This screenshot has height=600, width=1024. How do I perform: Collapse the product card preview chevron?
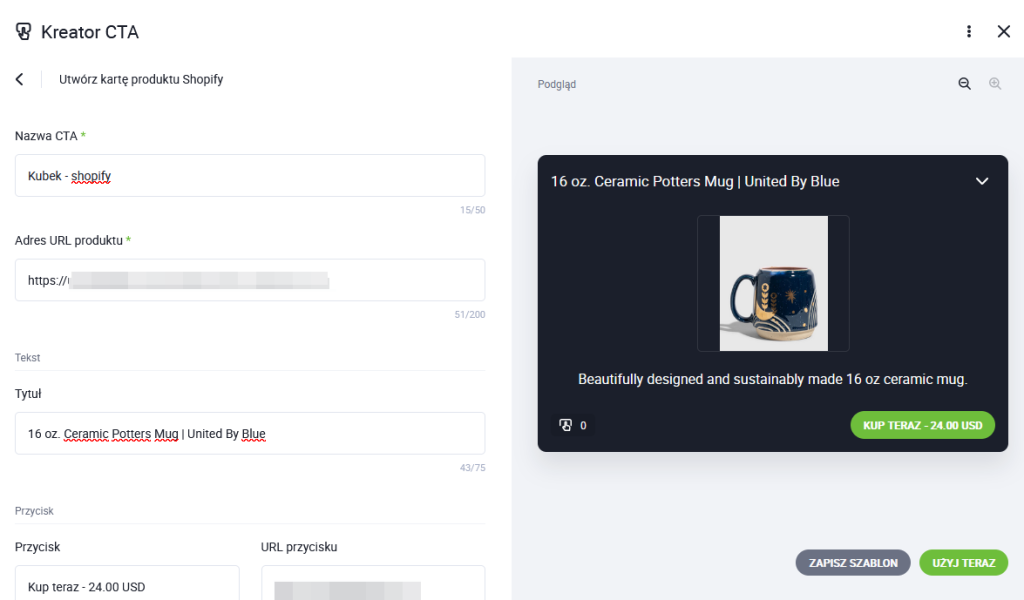coord(982,181)
